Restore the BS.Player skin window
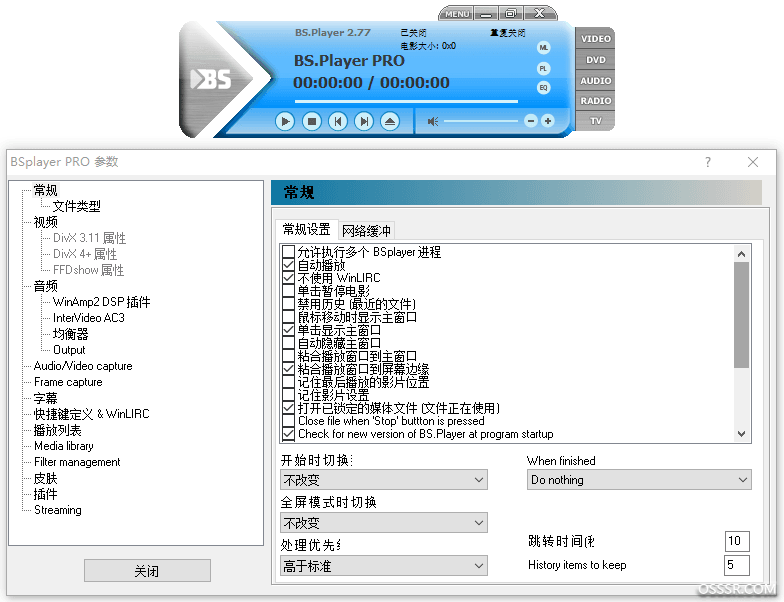The image size is (784, 602). (510, 14)
